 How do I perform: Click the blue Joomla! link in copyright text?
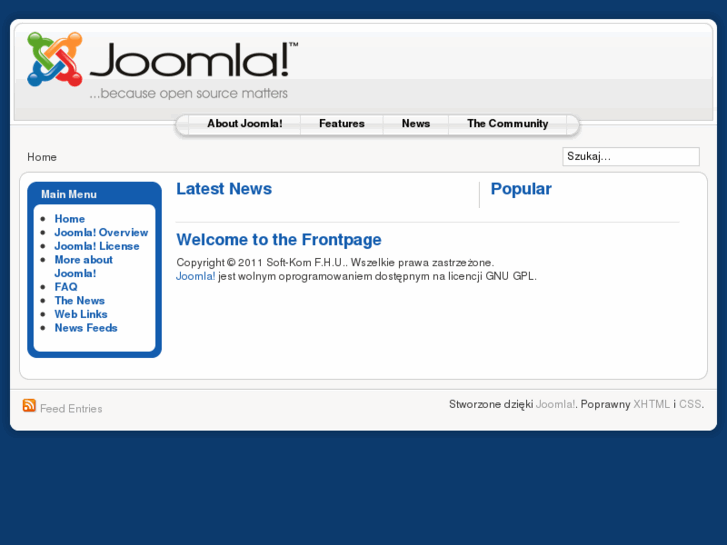click(x=196, y=276)
